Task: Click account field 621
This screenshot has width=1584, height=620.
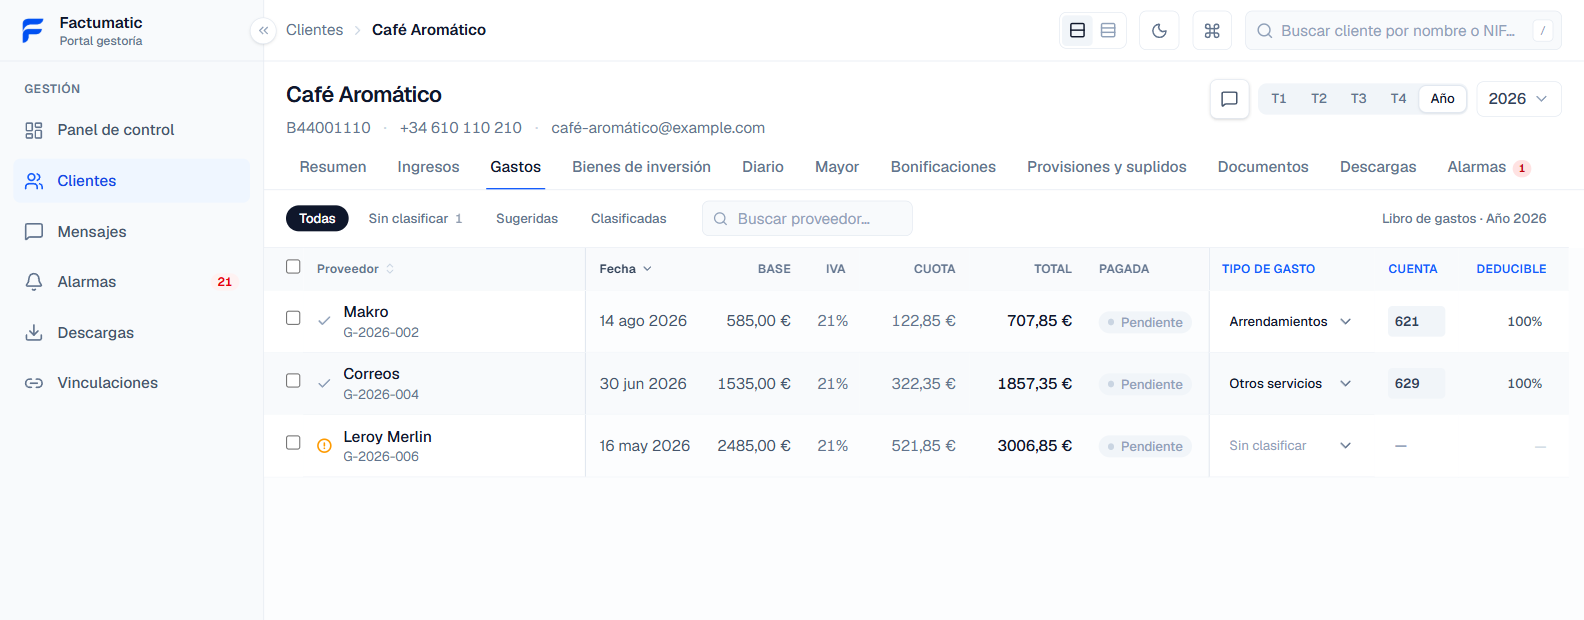Action: coord(1416,322)
